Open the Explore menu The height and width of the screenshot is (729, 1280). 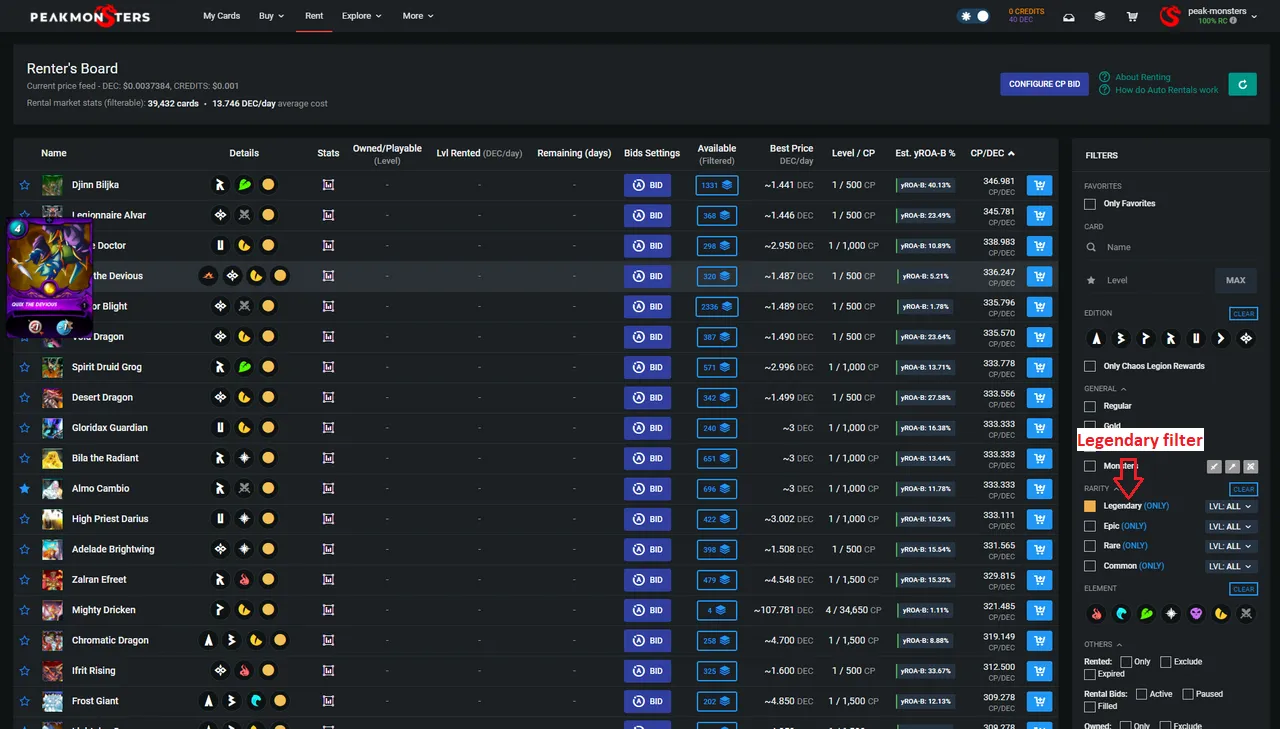[x=361, y=16]
